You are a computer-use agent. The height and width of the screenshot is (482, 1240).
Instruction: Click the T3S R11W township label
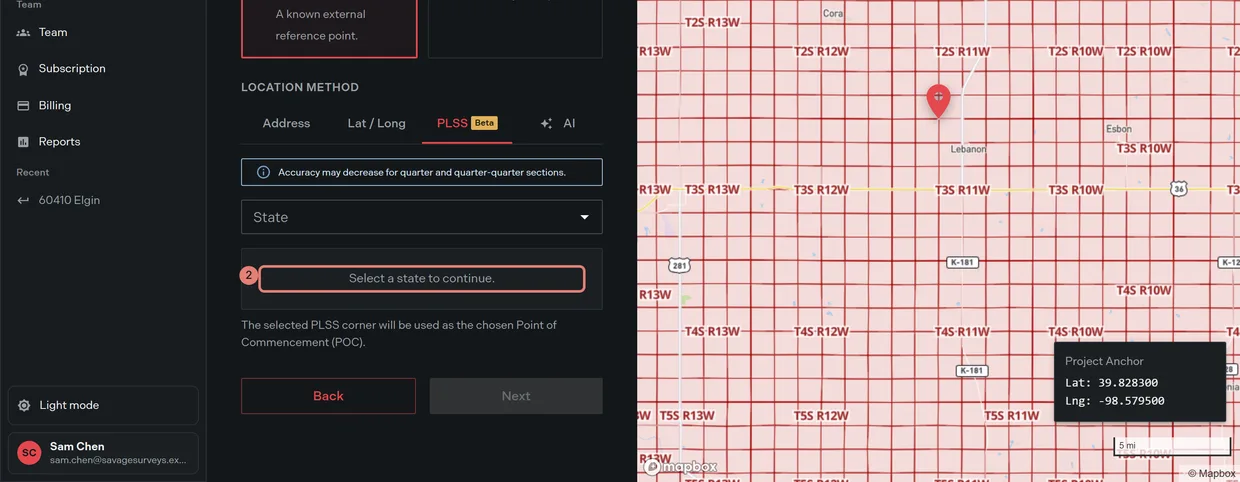pos(962,190)
